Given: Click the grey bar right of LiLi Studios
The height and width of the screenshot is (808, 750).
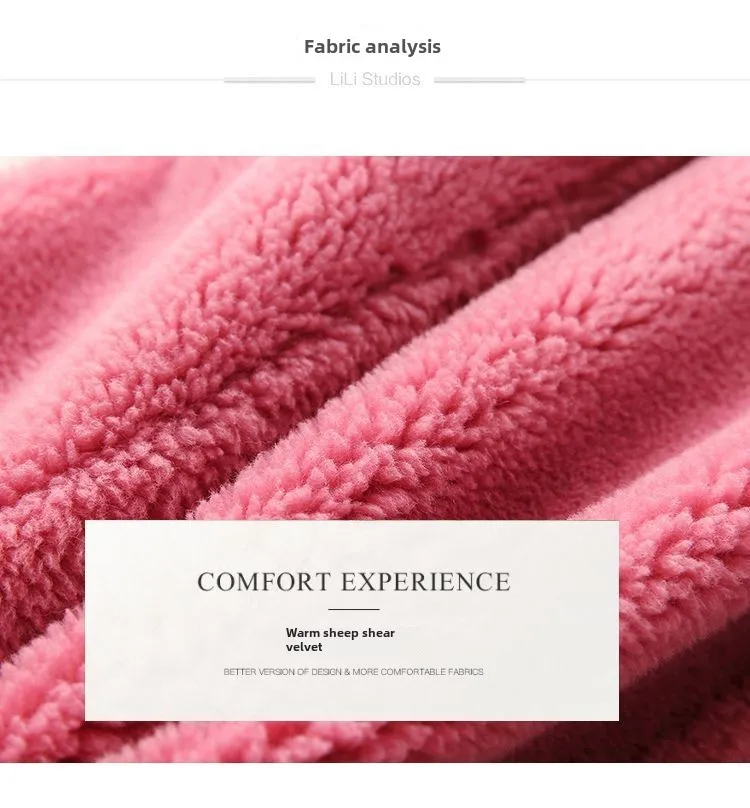Looking at the screenshot, I should [479, 80].
